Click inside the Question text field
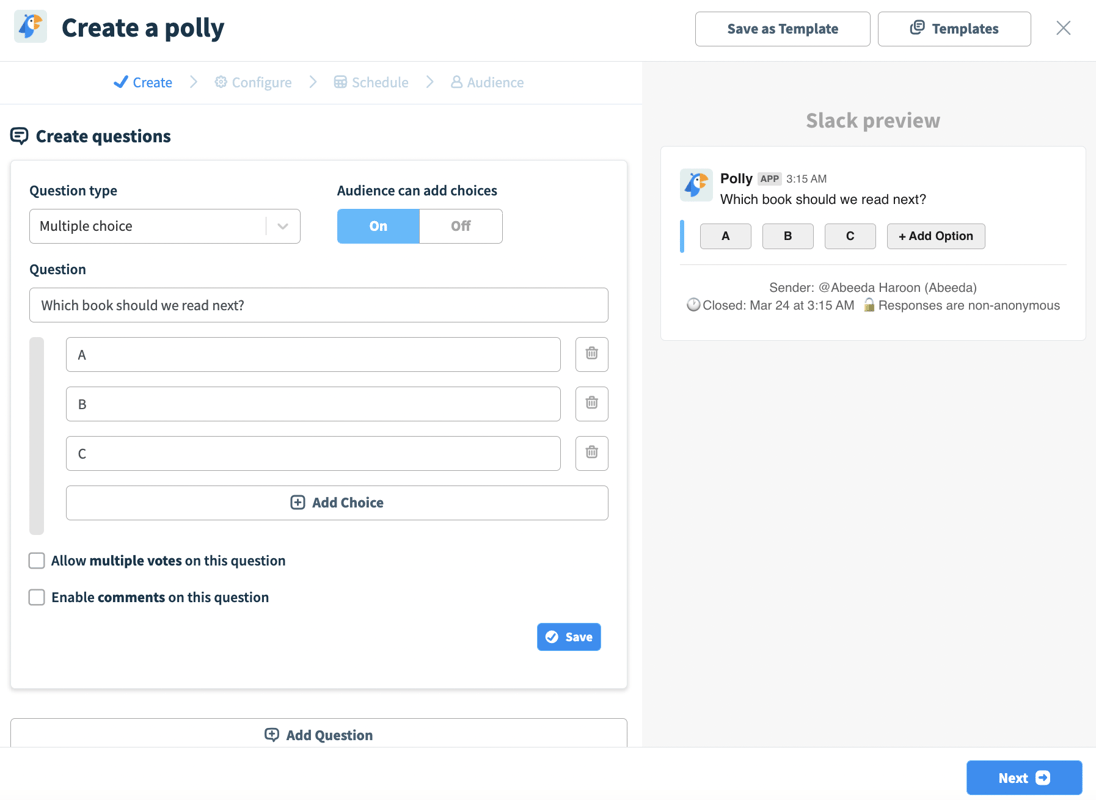 (318, 305)
